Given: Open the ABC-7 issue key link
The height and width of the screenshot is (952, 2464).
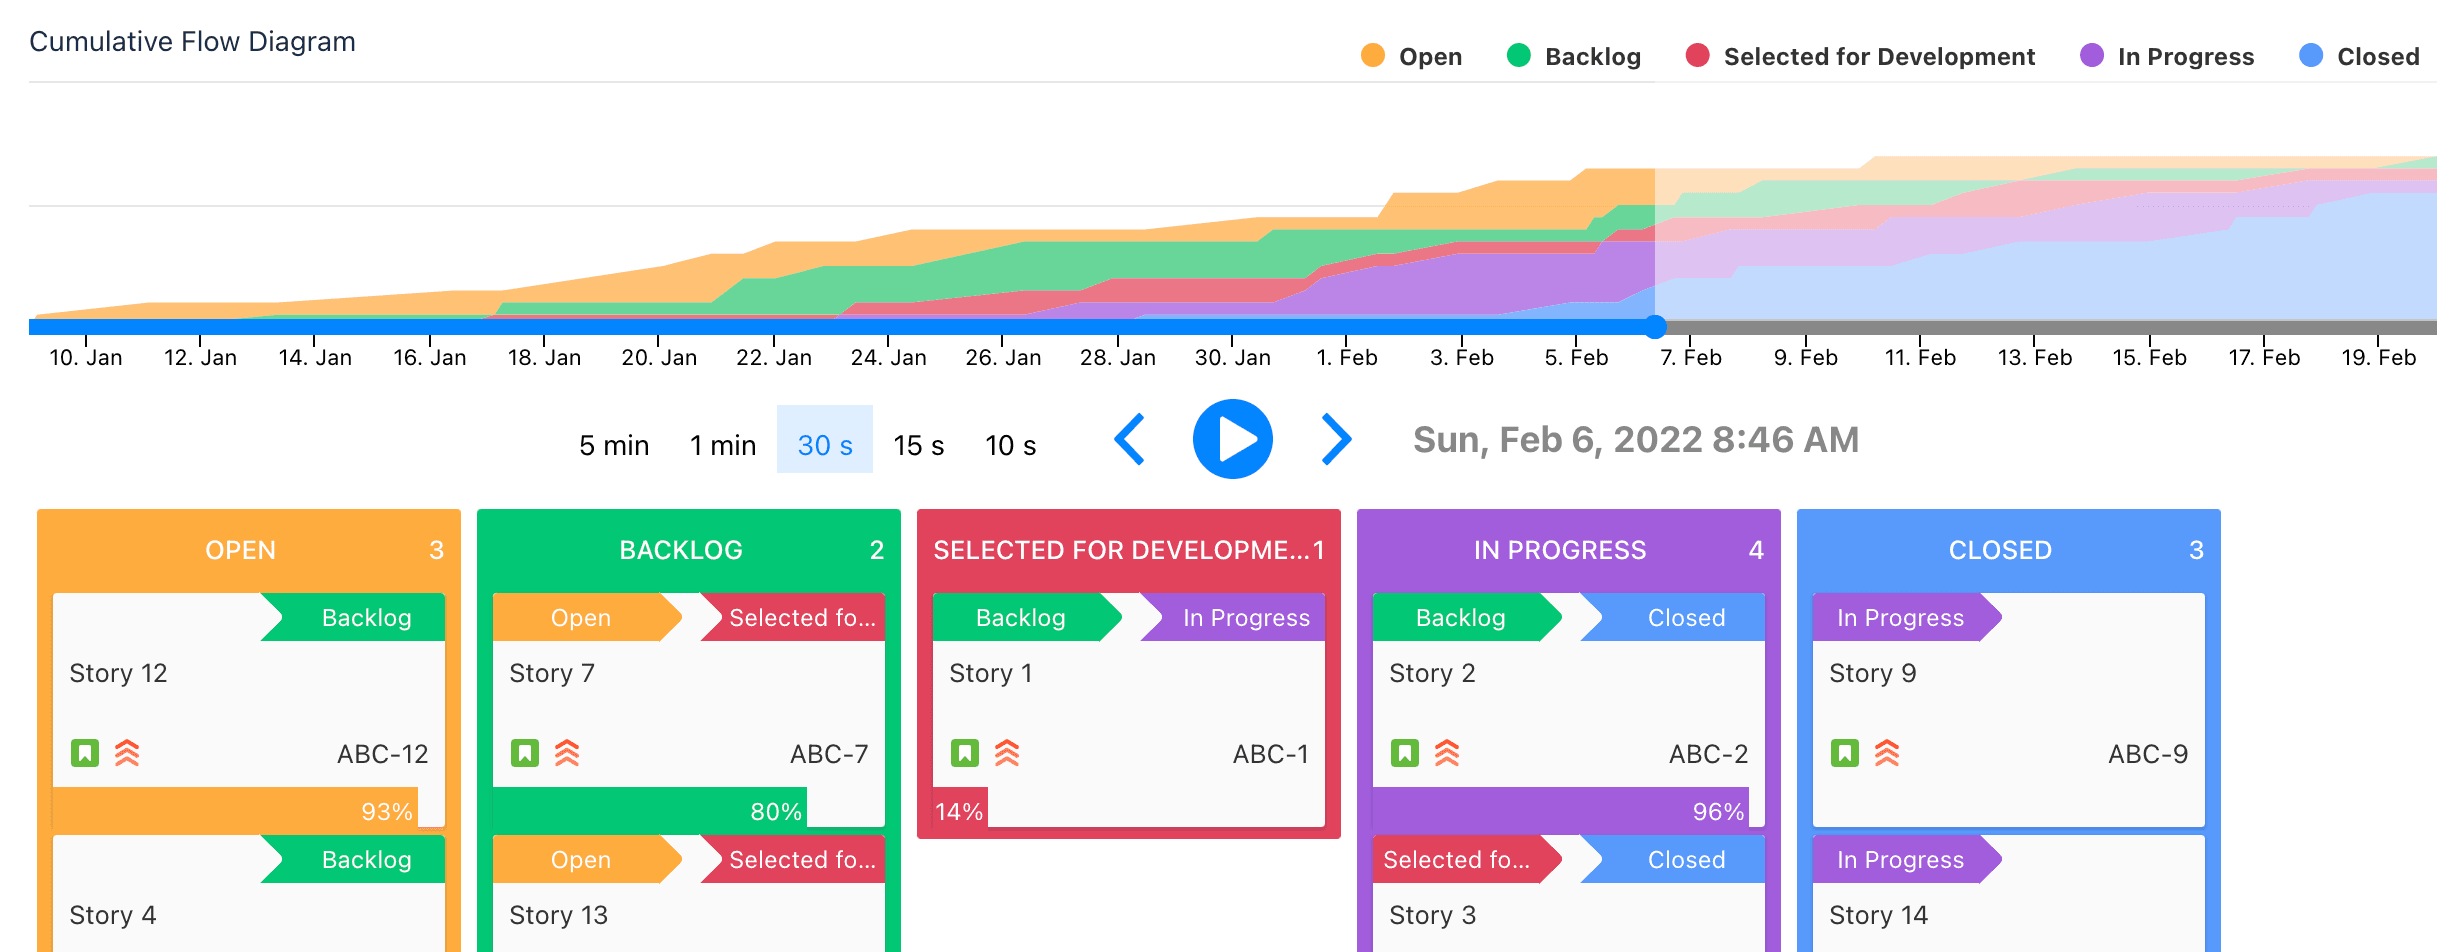Looking at the screenshot, I should pos(828,754).
